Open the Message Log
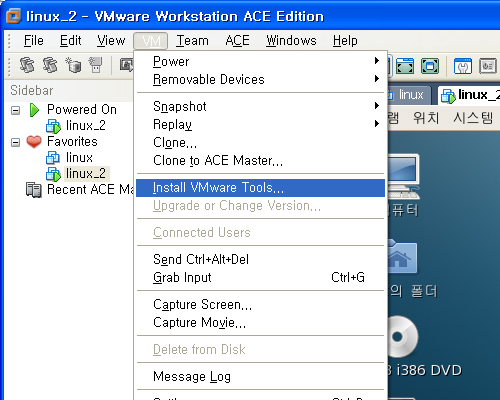Image resolution: width=500 pixels, height=400 pixels. pos(260,376)
